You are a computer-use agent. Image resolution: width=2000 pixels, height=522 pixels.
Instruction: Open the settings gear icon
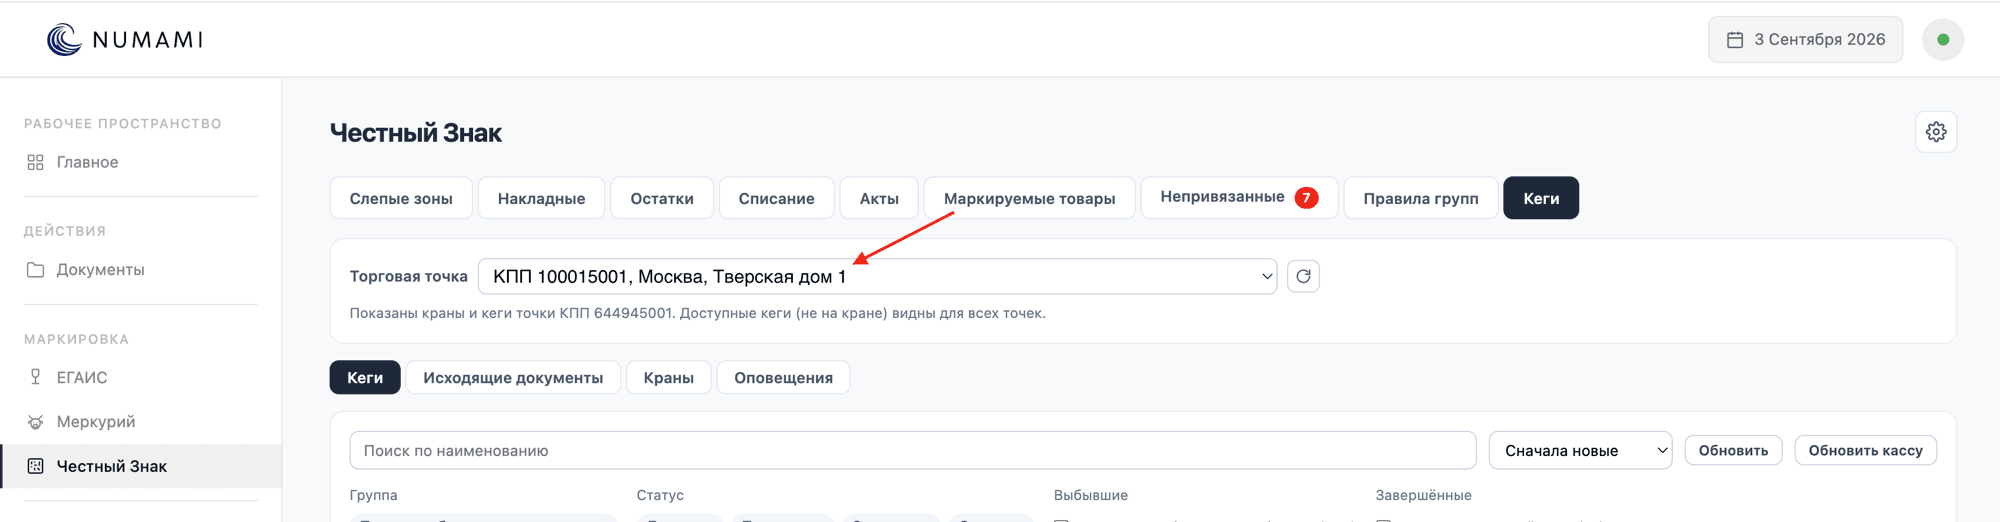point(1936,132)
